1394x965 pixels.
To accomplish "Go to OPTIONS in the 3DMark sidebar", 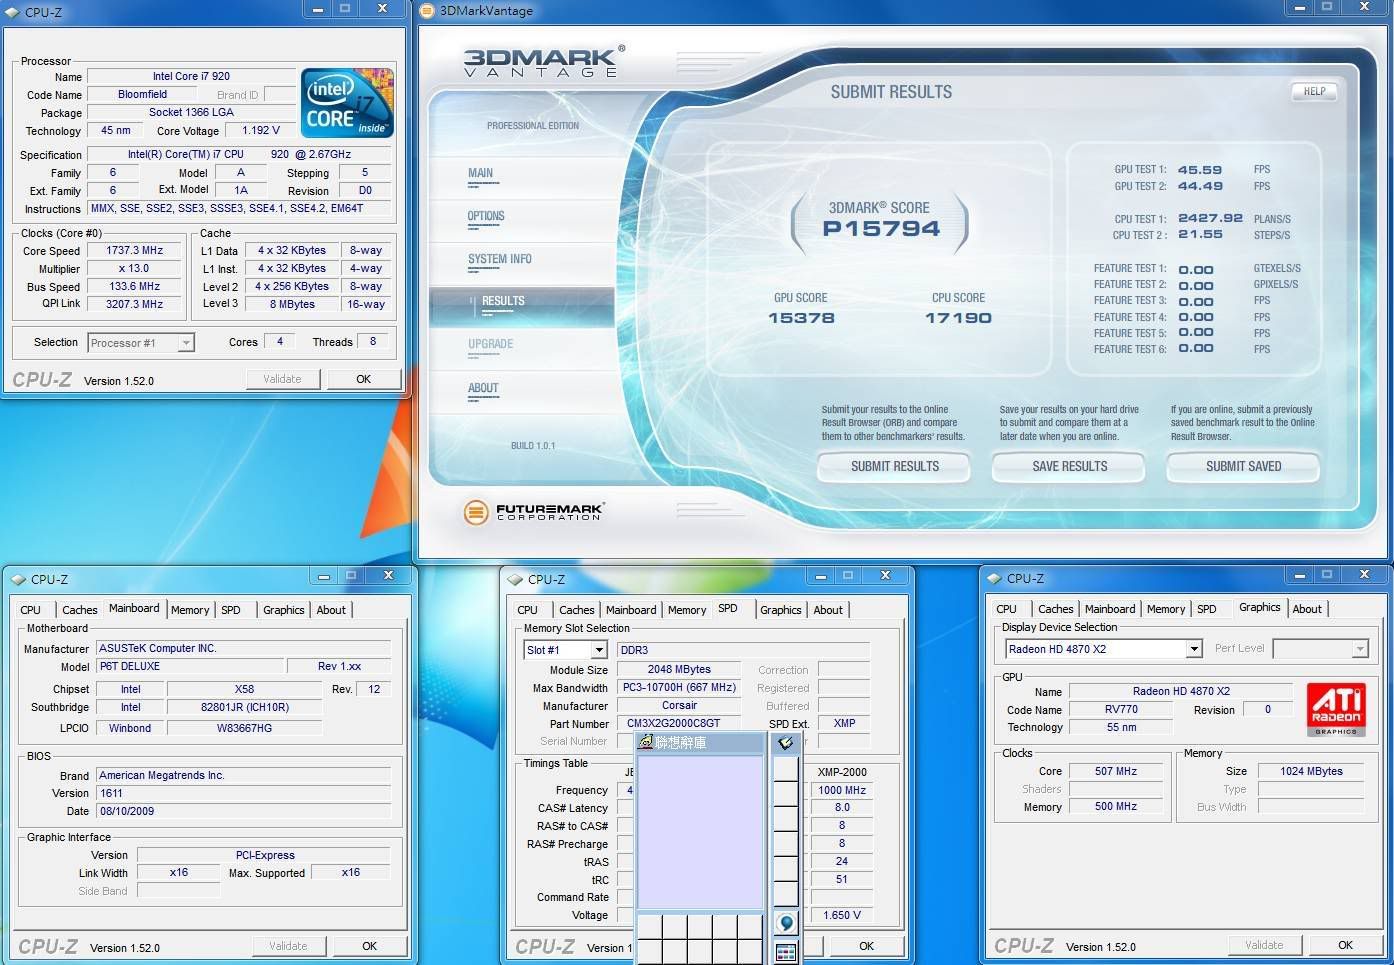I will tap(486, 217).
